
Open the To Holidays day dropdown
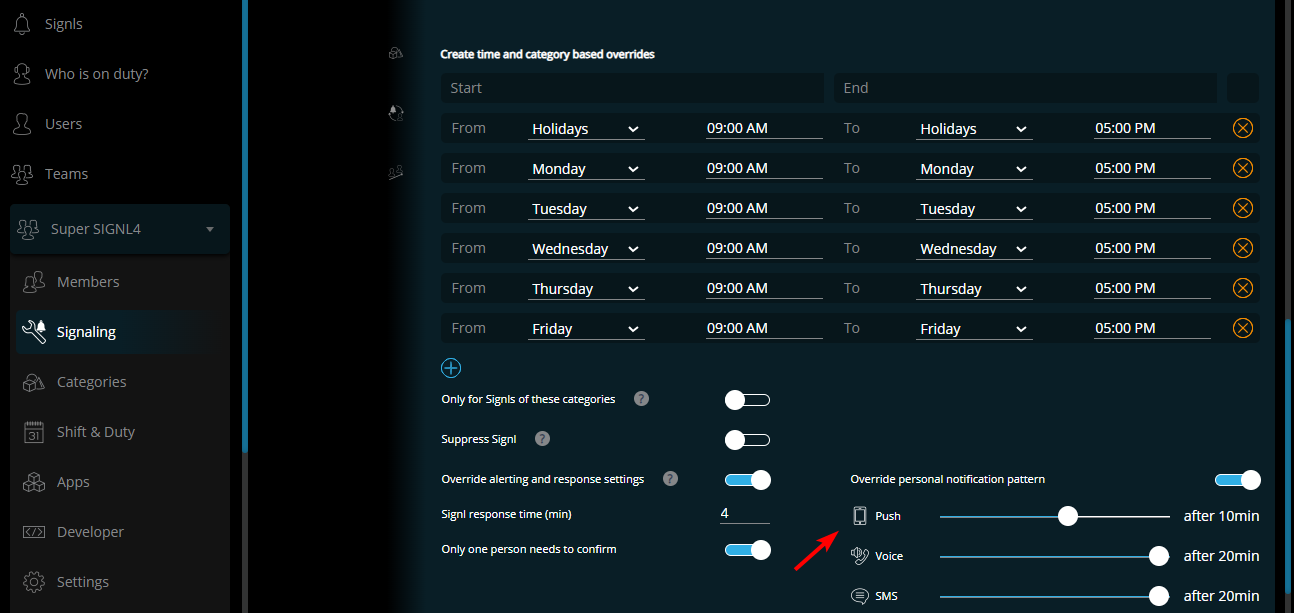[974, 129]
